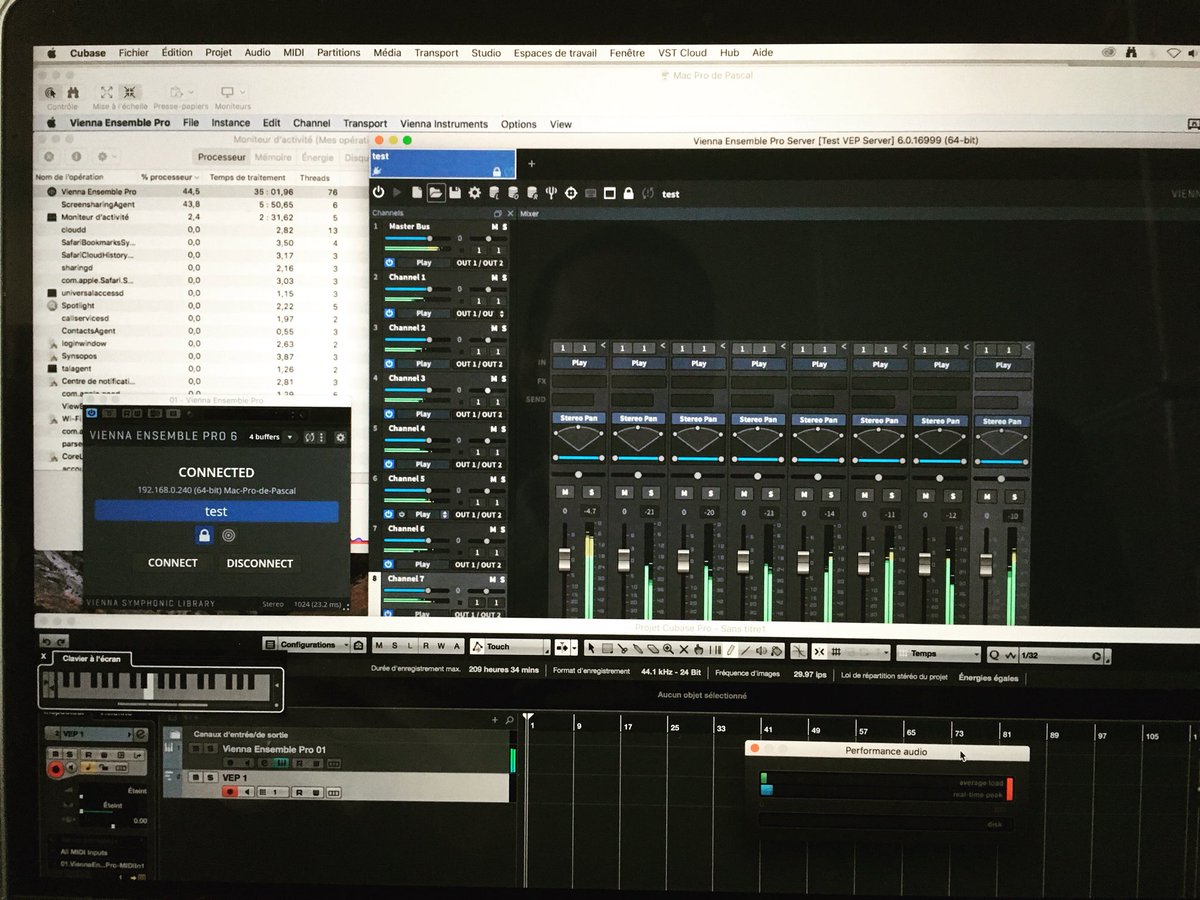Click the lock icon below the test instance

[205, 536]
